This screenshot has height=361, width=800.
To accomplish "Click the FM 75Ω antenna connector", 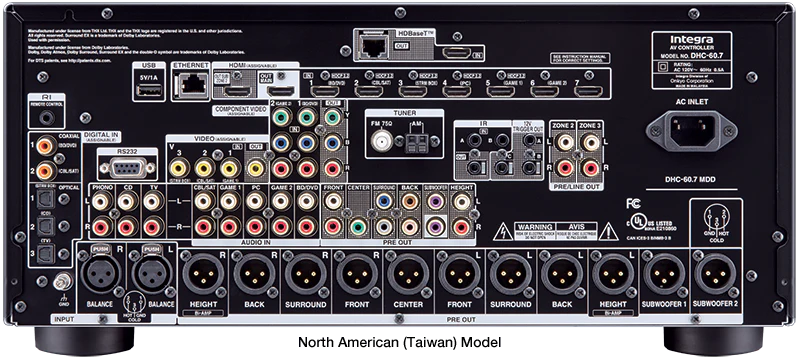I will (x=382, y=142).
